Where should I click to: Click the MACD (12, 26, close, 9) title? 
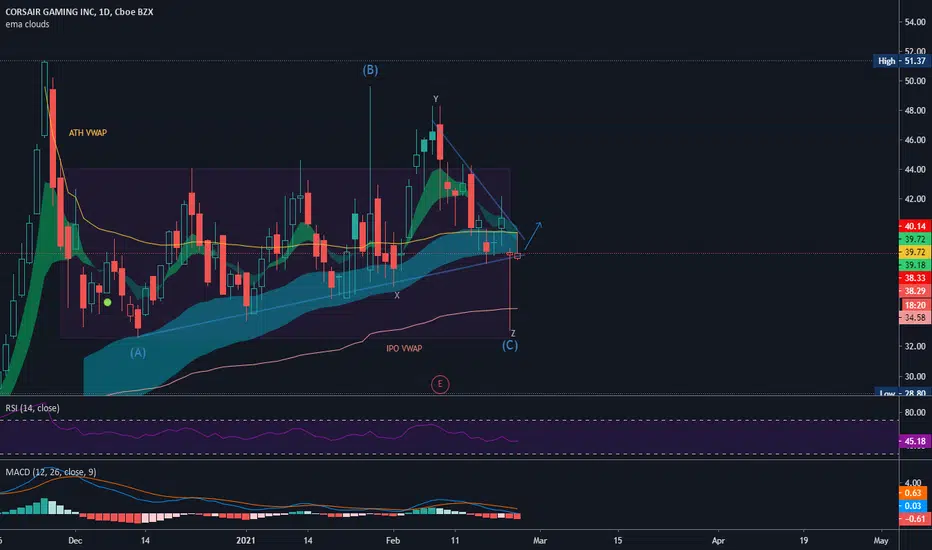tap(51, 472)
